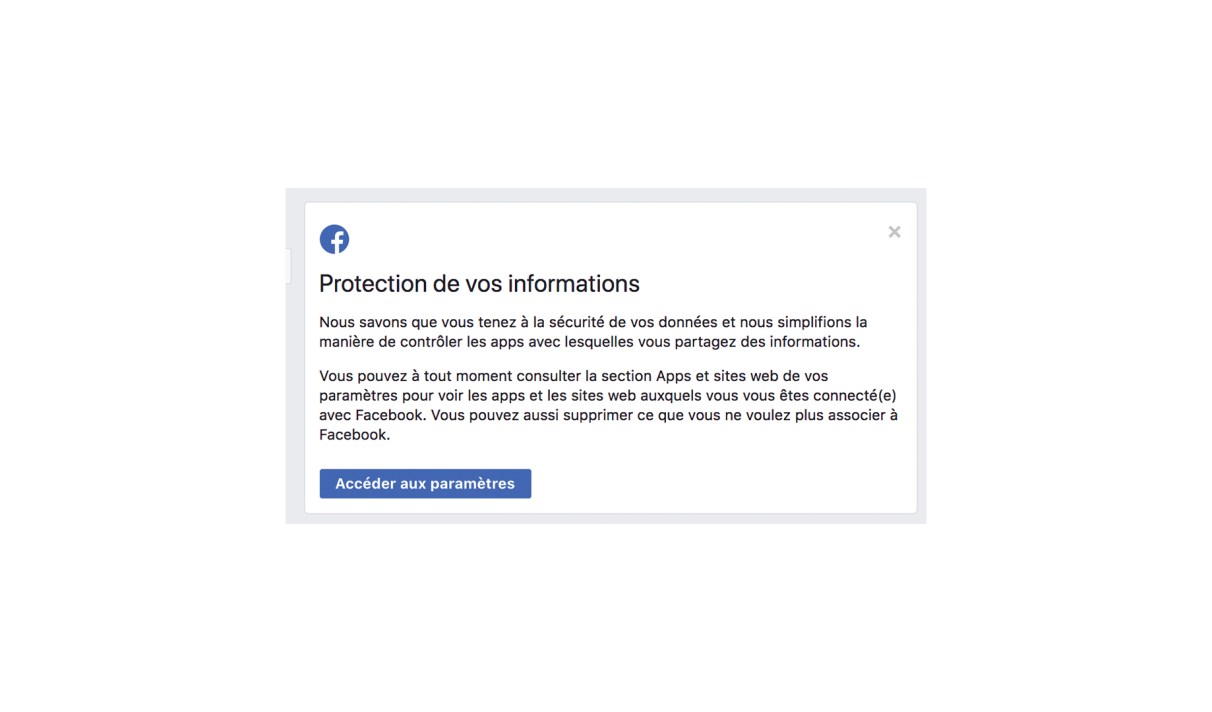Click the gray border below the white card

(x=606, y=519)
